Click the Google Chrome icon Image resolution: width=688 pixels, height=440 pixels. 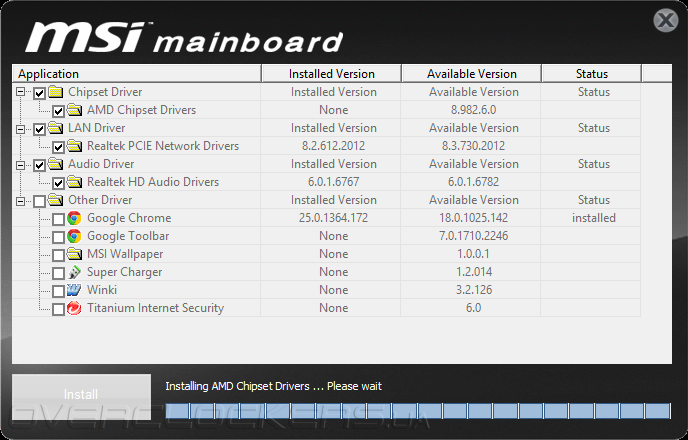(x=74, y=218)
